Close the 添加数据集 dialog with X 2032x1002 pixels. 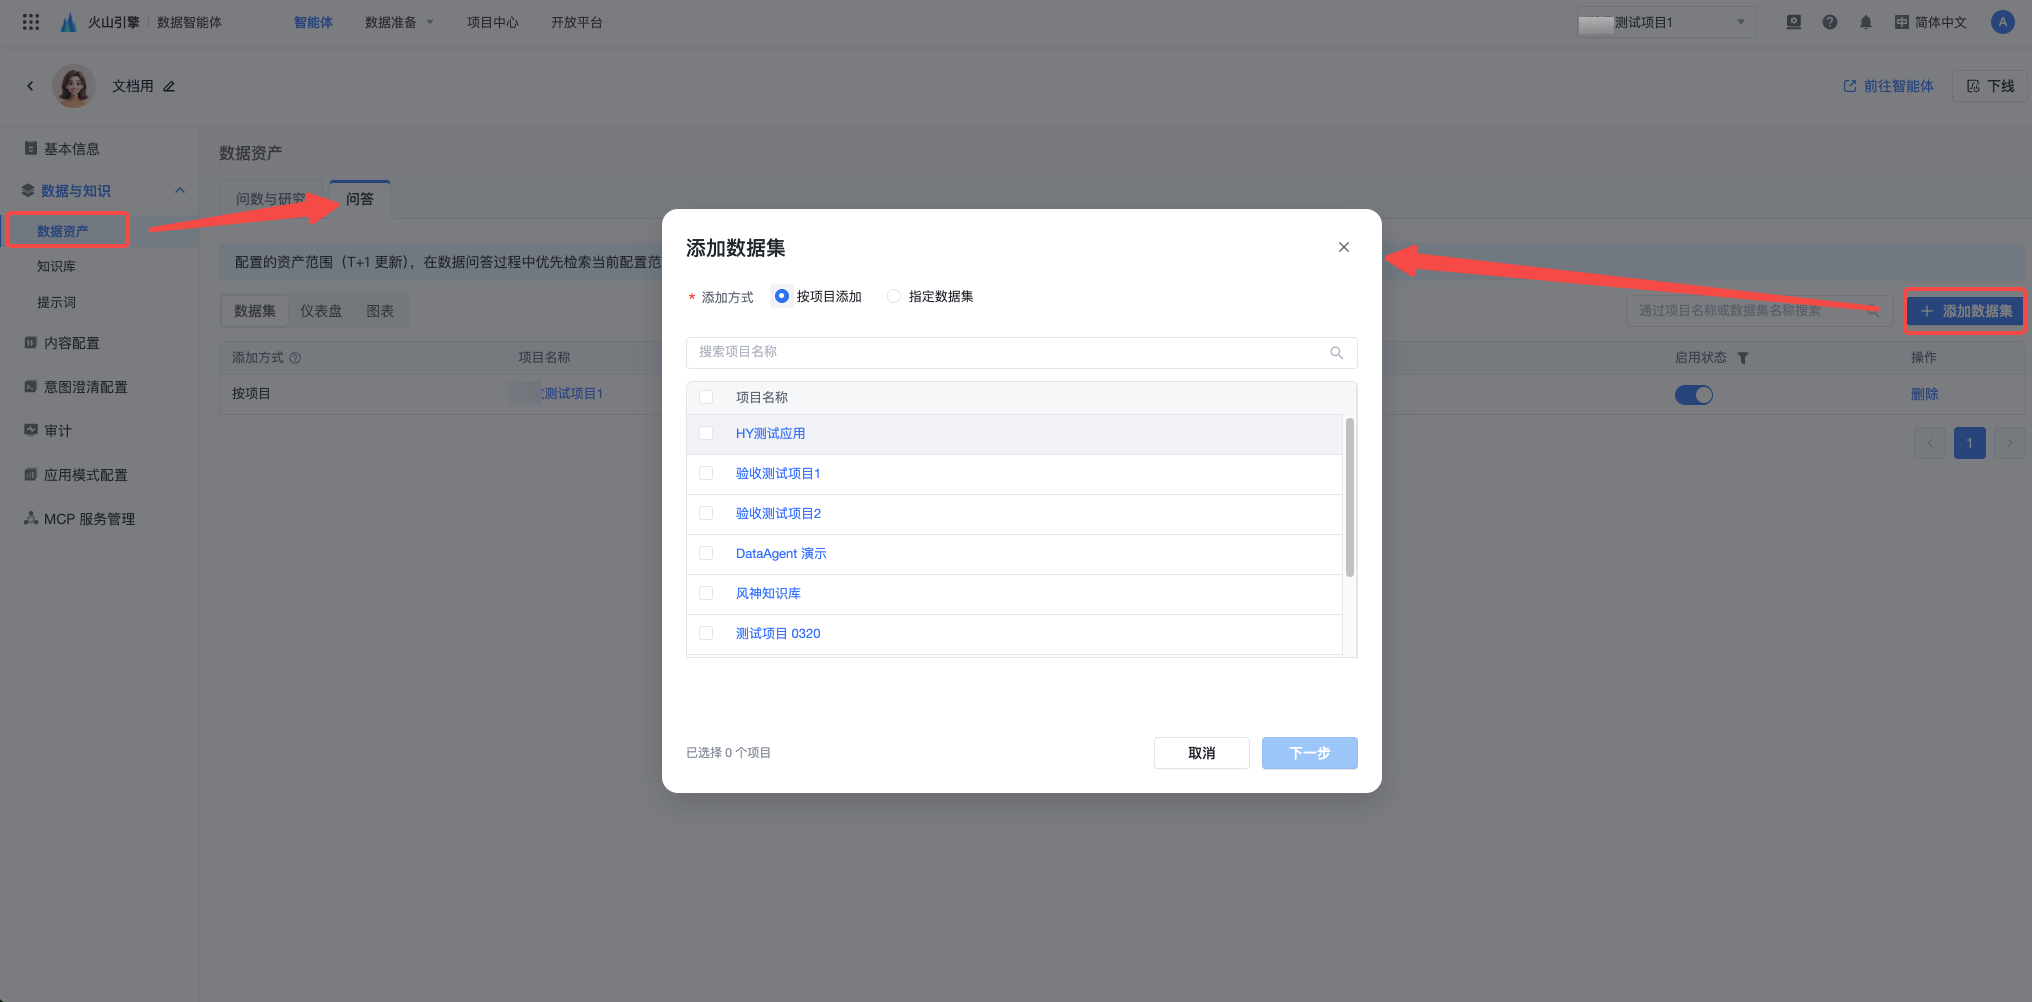tap(1344, 247)
